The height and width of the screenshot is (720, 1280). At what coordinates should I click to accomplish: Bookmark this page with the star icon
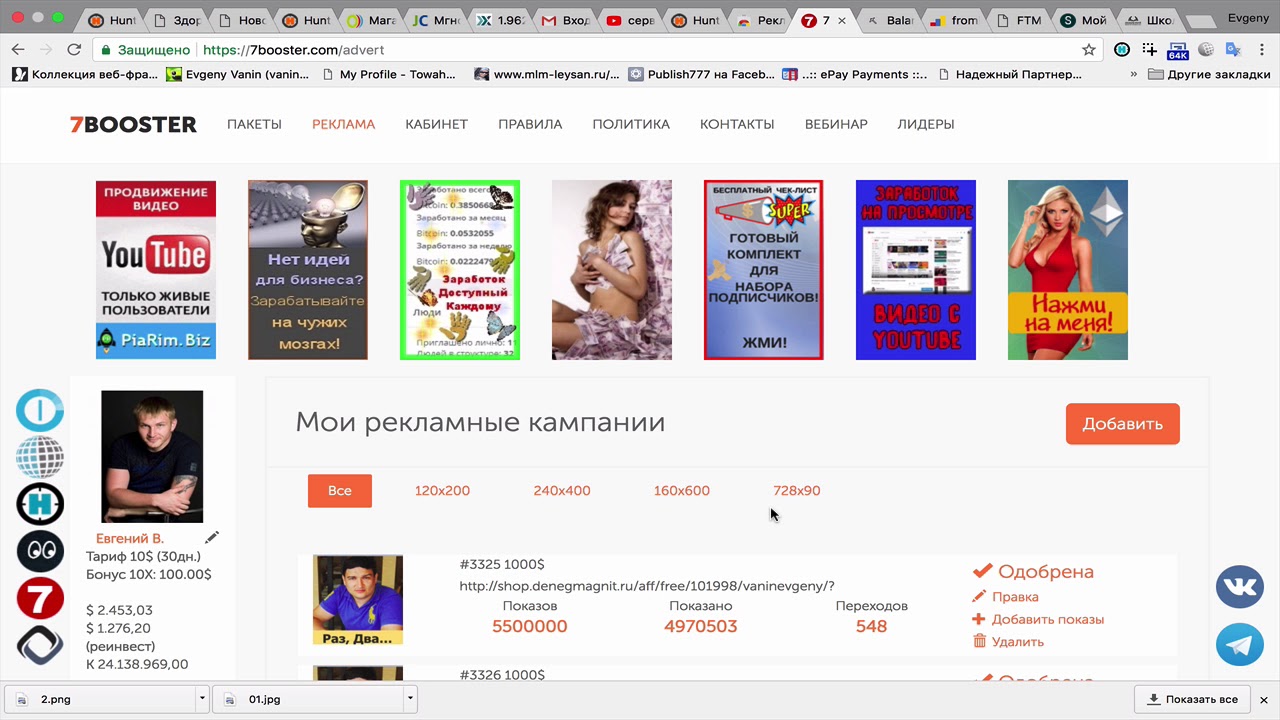[1089, 49]
